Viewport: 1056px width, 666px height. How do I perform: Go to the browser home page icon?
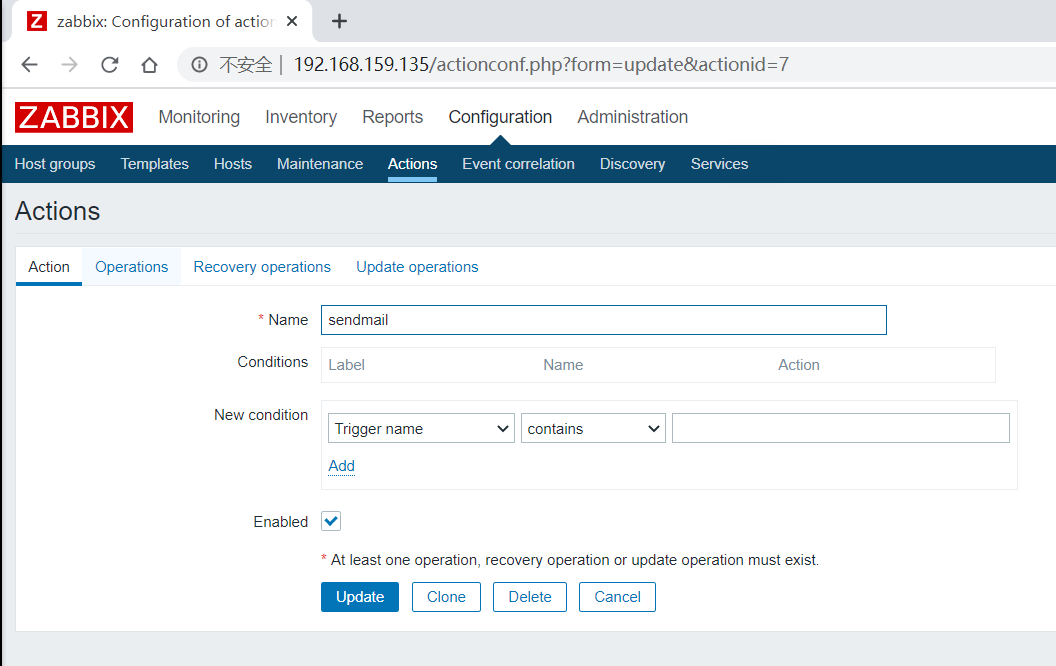150,65
